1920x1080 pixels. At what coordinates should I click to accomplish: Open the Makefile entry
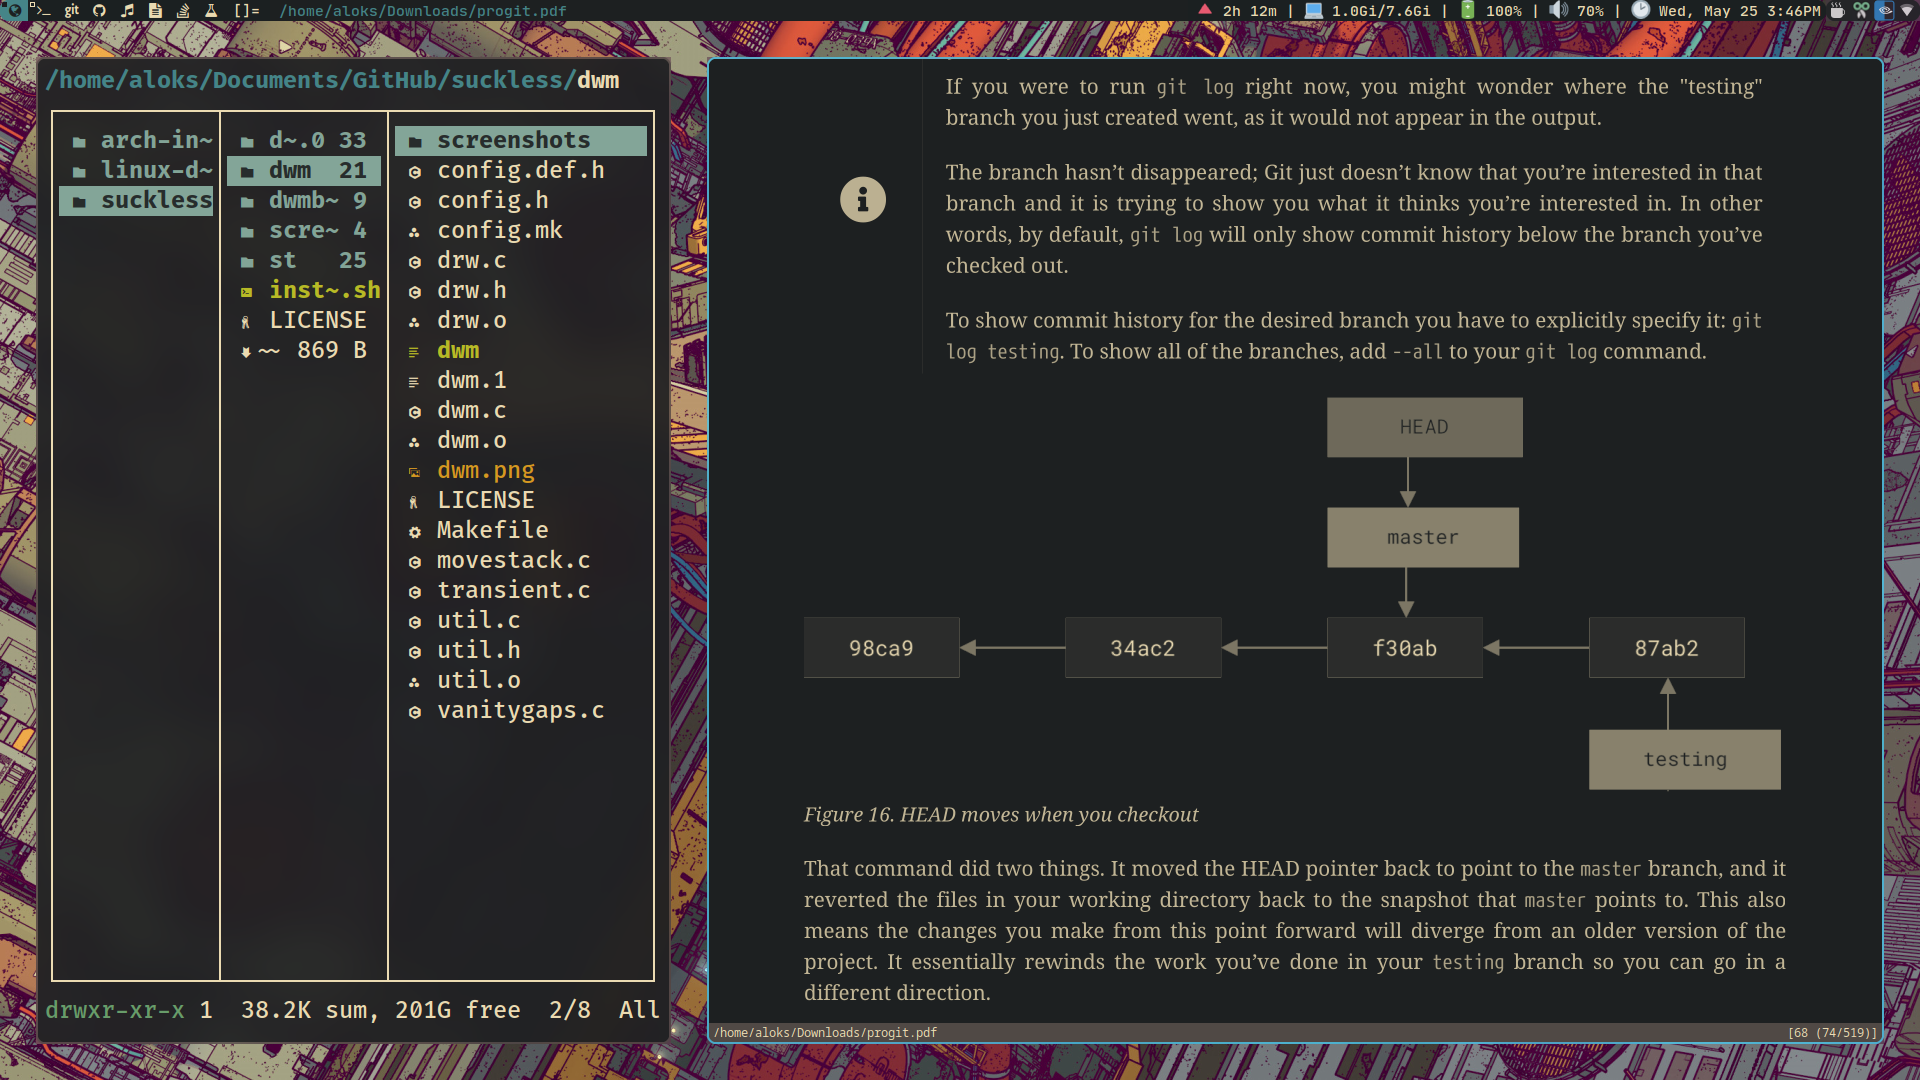[492, 530]
